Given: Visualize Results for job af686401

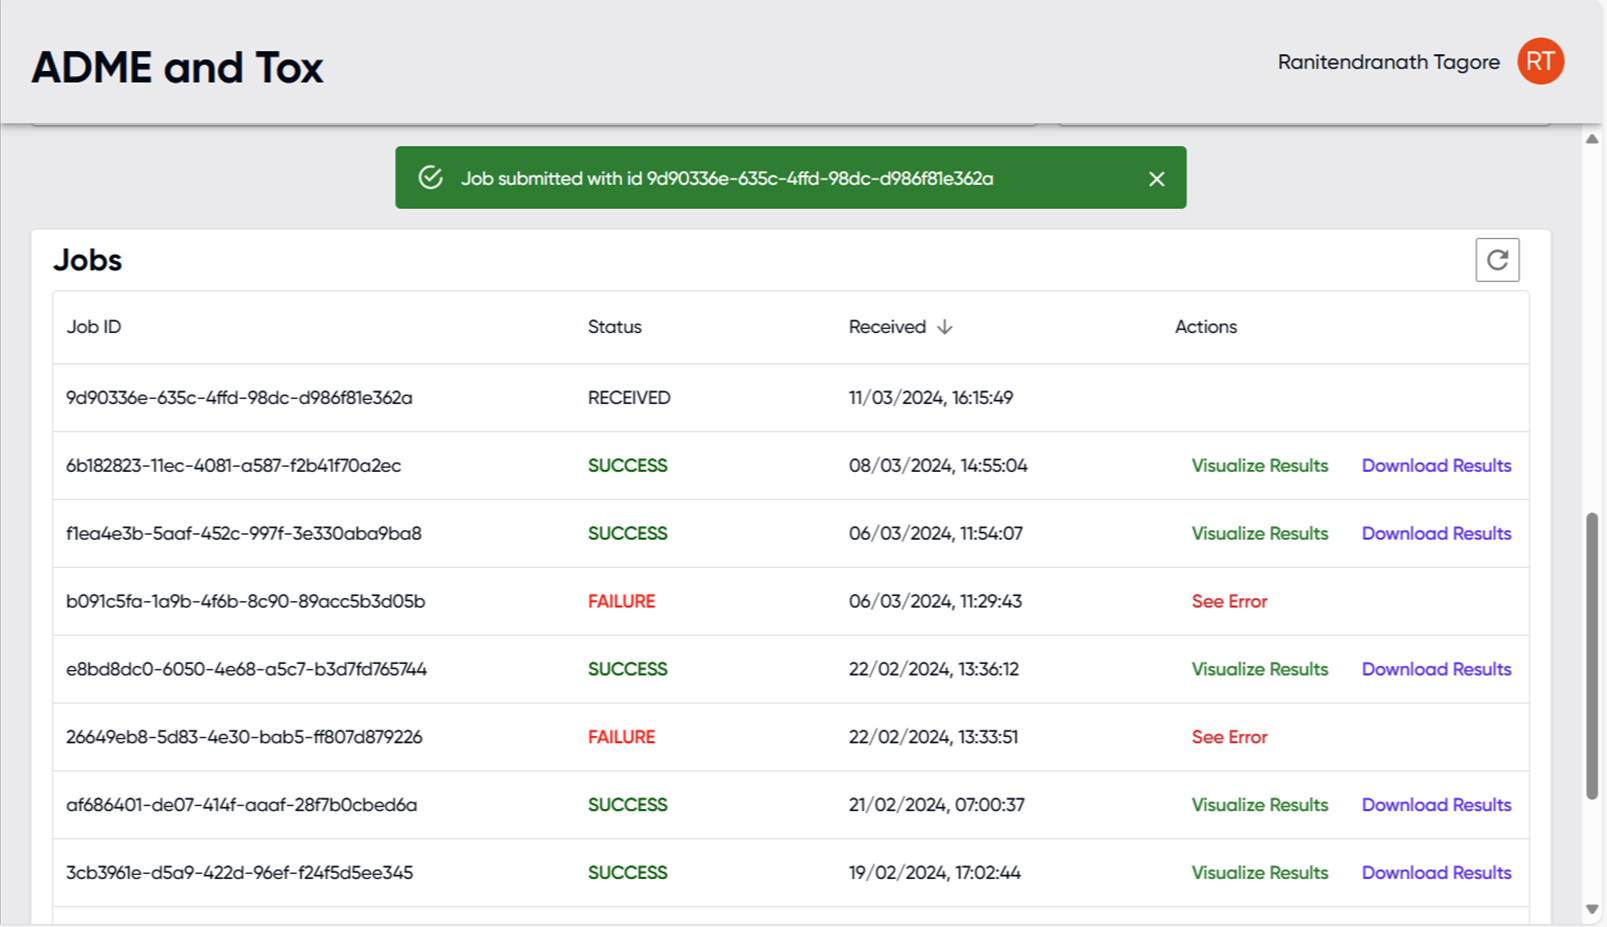Looking at the screenshot, I should tap(1260, 805).
